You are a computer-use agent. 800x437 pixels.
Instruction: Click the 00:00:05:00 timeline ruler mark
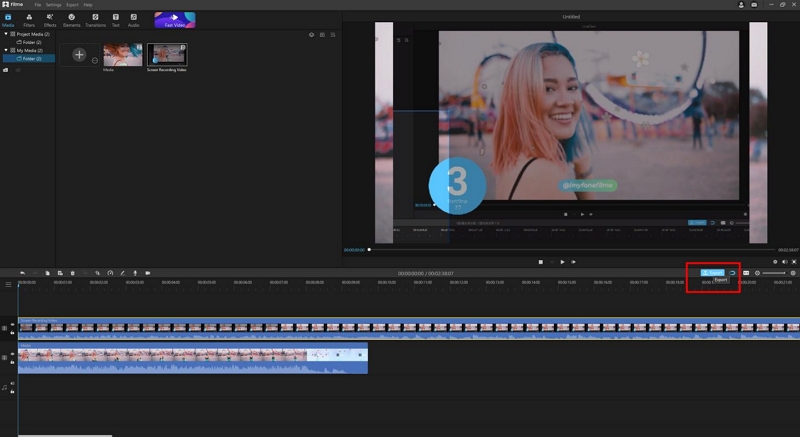pyautogui.click(x=207, y=282)
